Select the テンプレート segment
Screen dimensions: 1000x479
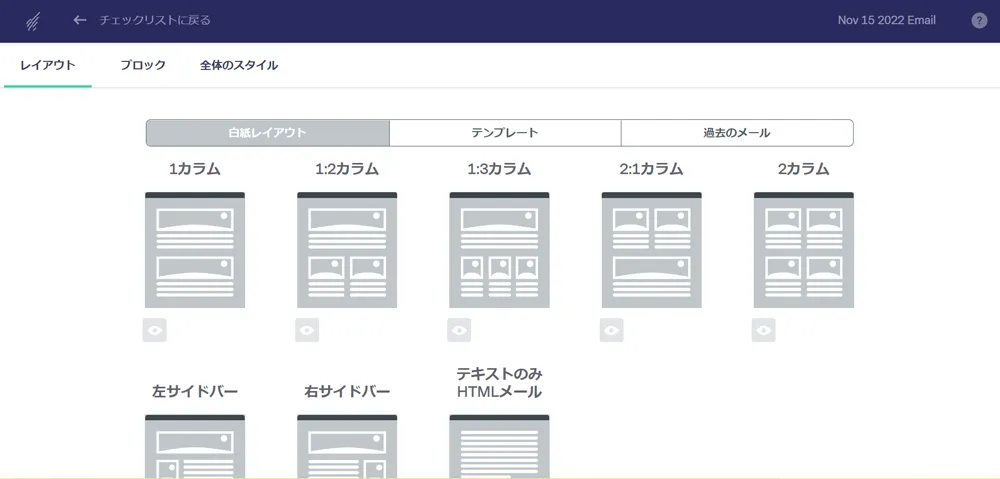pyautogui.click(x=505, y=133)
